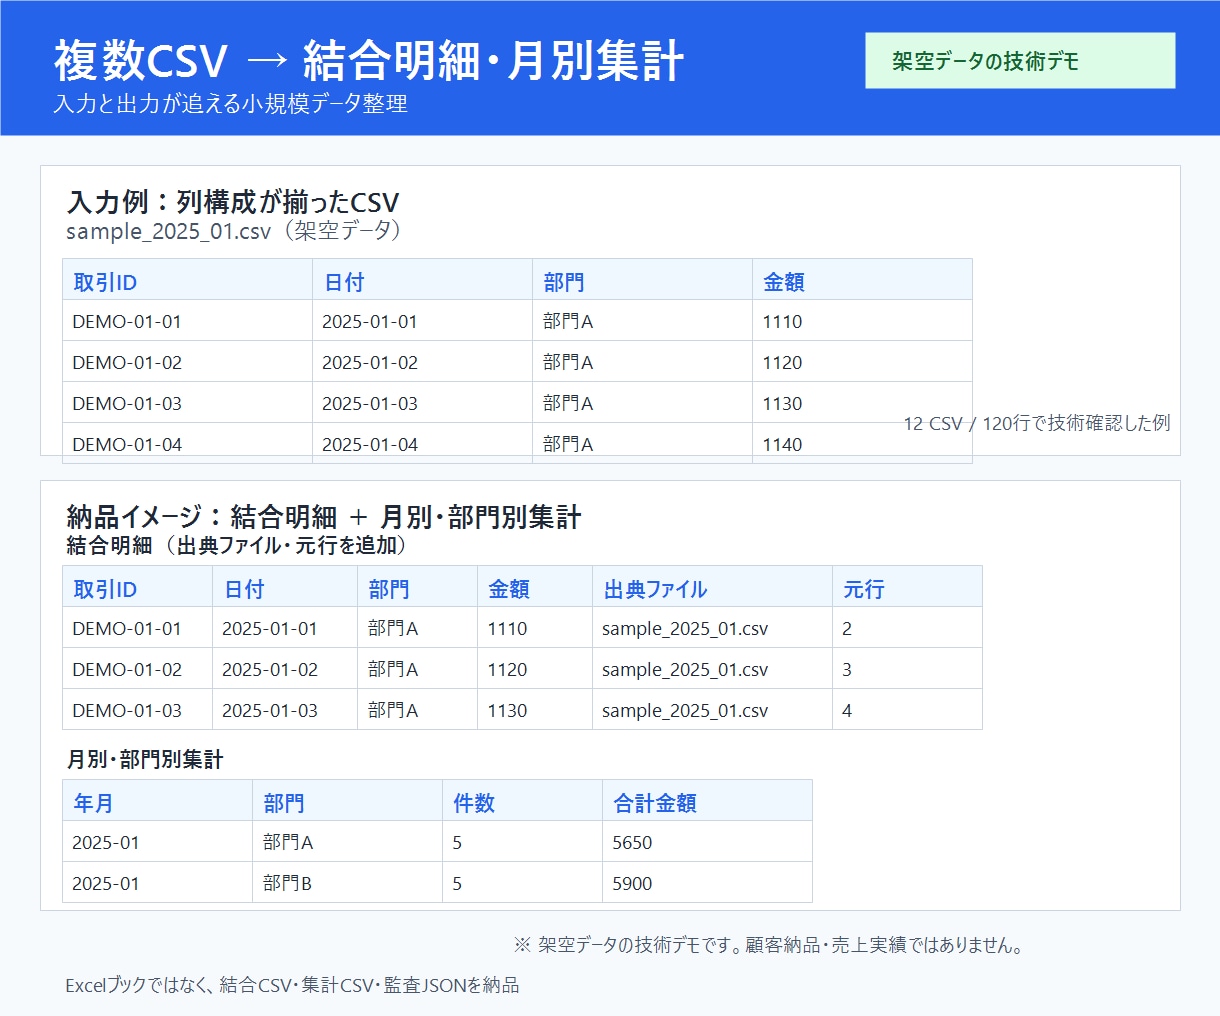Click note 12 CSV / 120行で技術確認した例
Viewport: 1220px width, 1016px height.
click(1037, 423)
